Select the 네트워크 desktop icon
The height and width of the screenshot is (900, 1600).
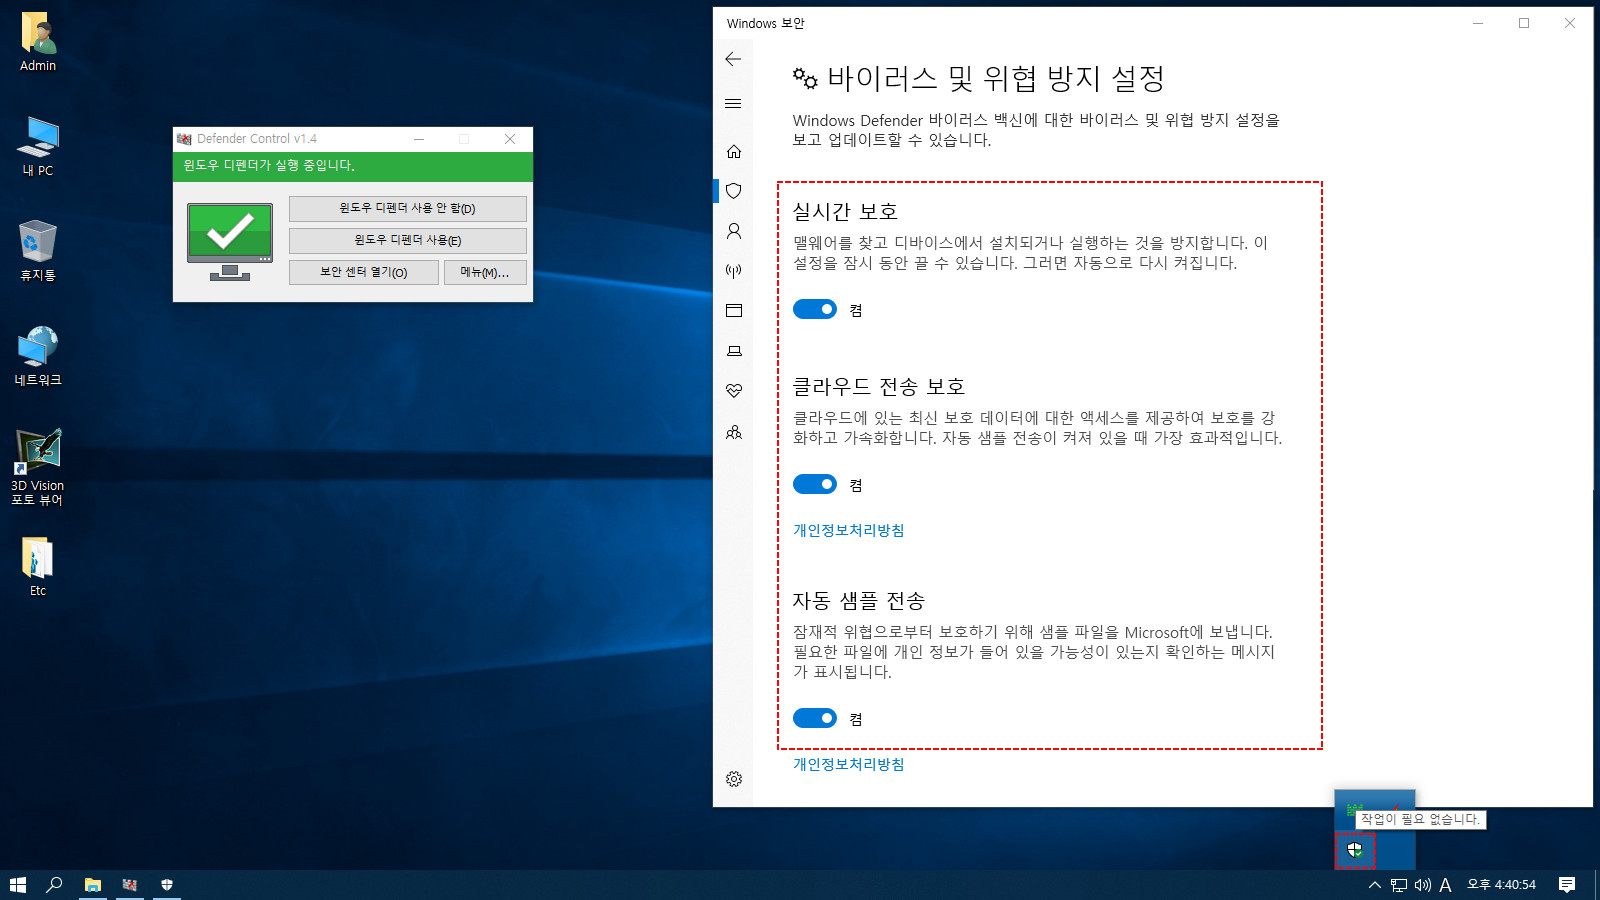click(x=38, y=356)
